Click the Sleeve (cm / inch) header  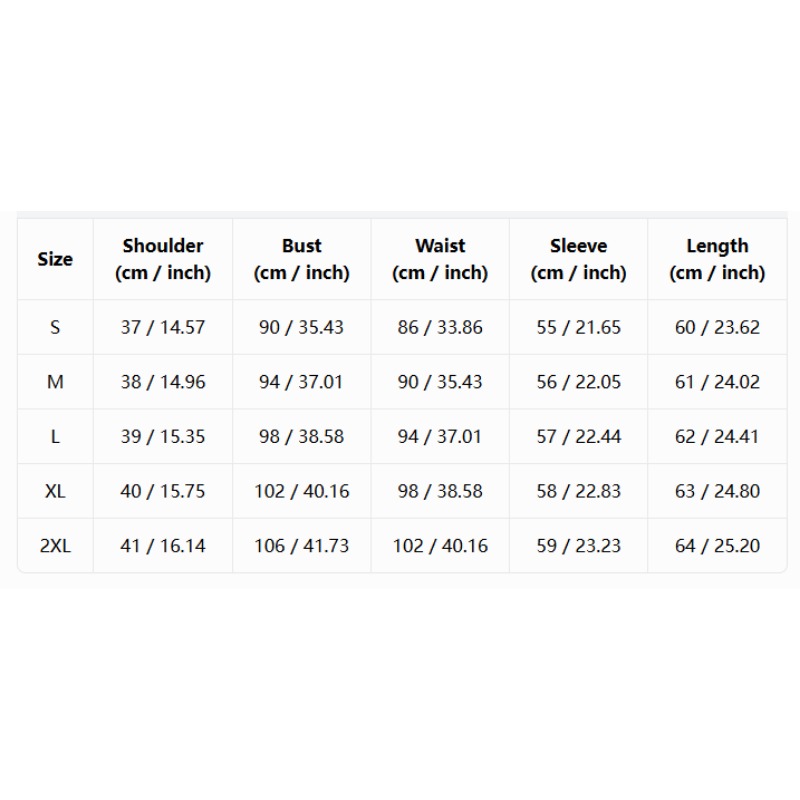pyautogui.click(x=579, y=259)
